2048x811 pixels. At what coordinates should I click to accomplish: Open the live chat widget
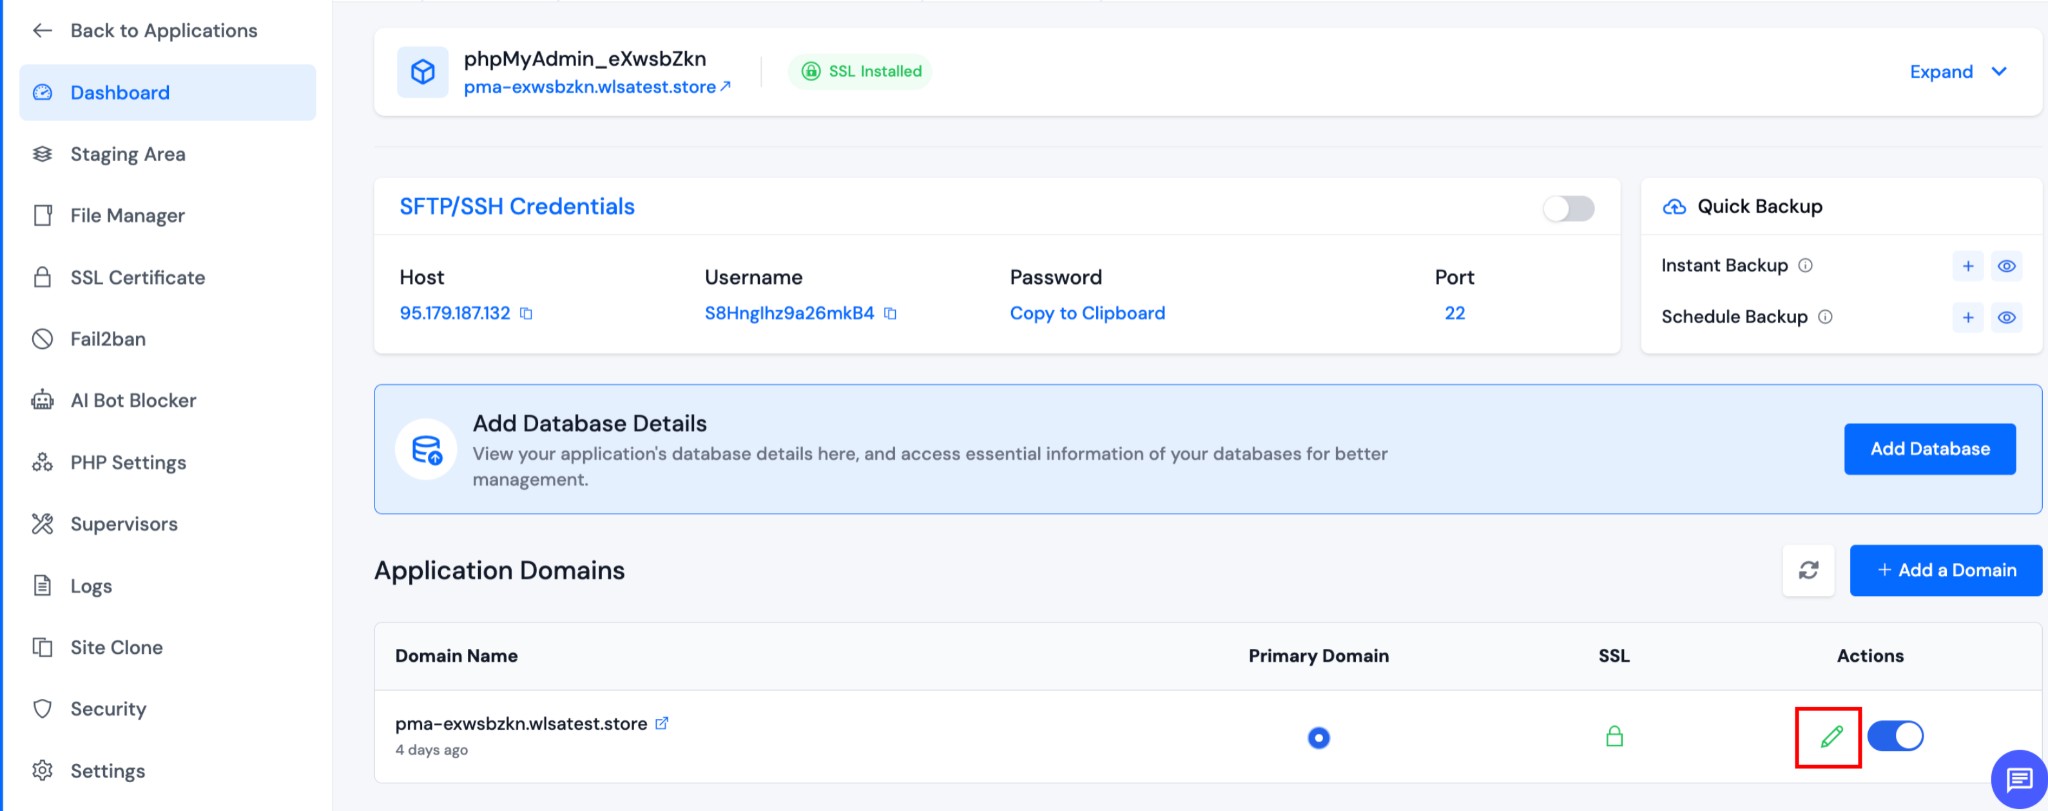coord(2018,778)
